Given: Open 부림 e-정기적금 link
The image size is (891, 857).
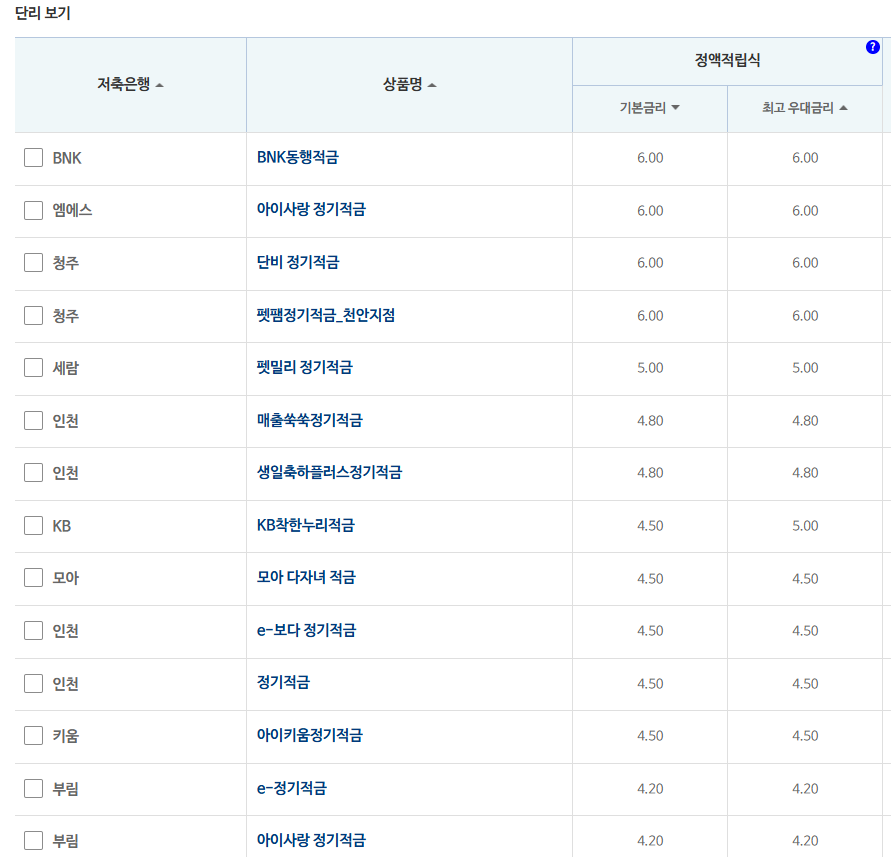Looking at the screenshot, I should click(x=292, y=788).
